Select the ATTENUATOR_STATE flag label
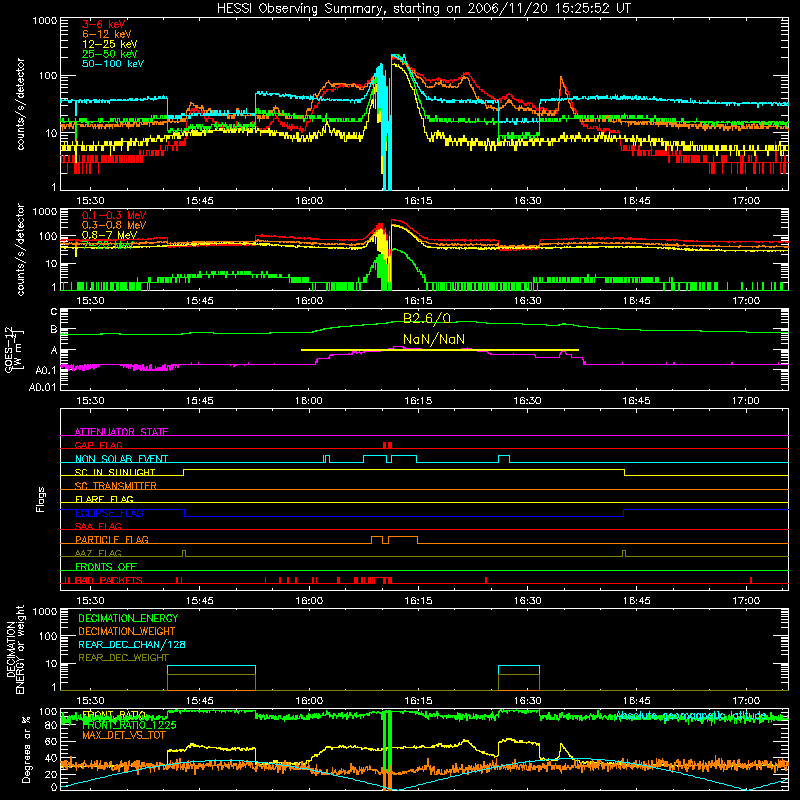The width and height of the screenshot is (800, 800). (x=121, y=432)
